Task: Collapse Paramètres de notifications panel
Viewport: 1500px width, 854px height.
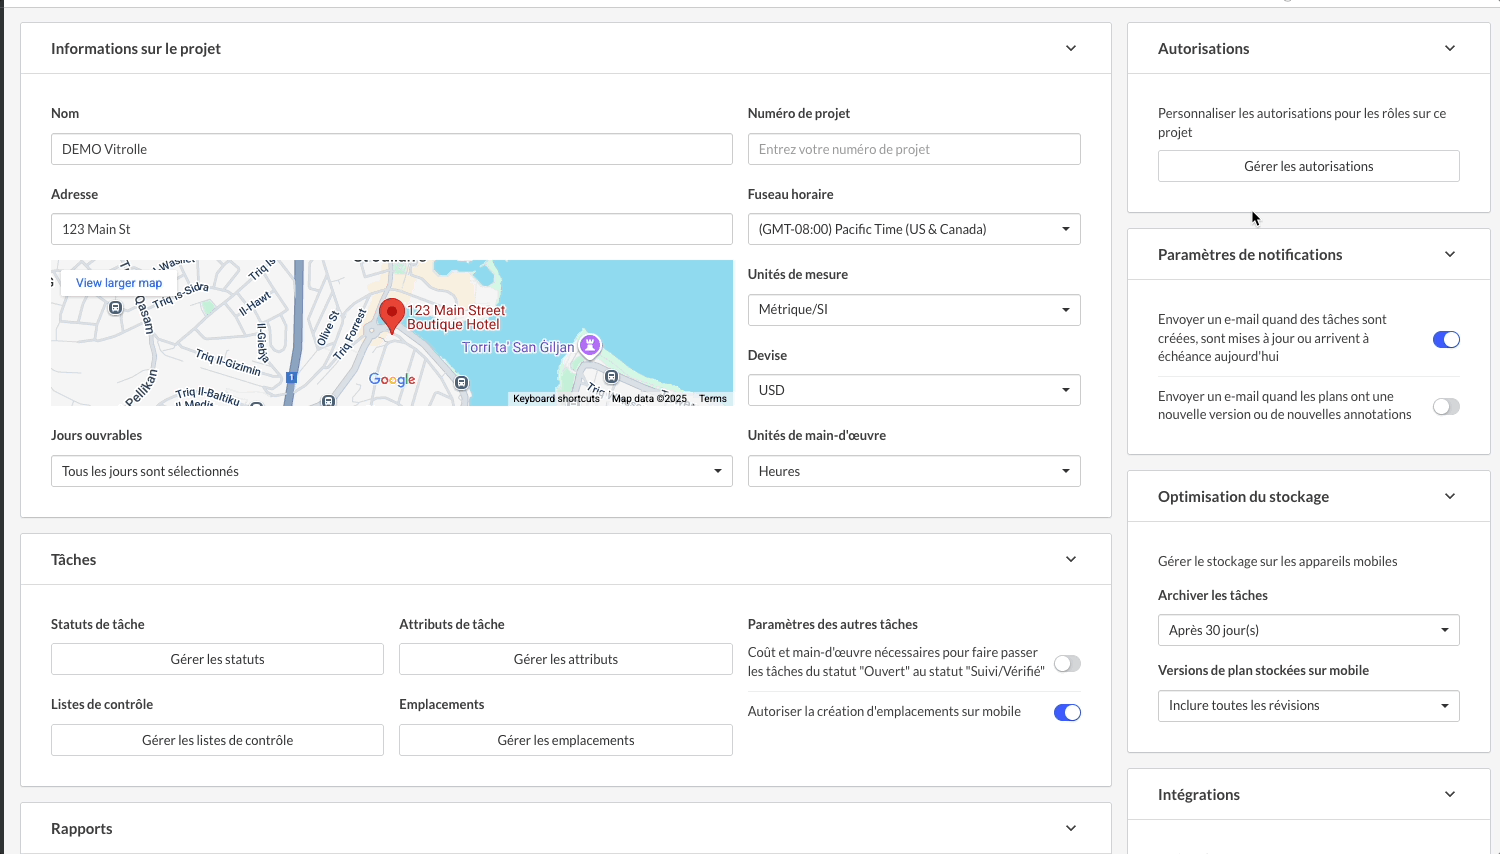Action: (1450, 254)
